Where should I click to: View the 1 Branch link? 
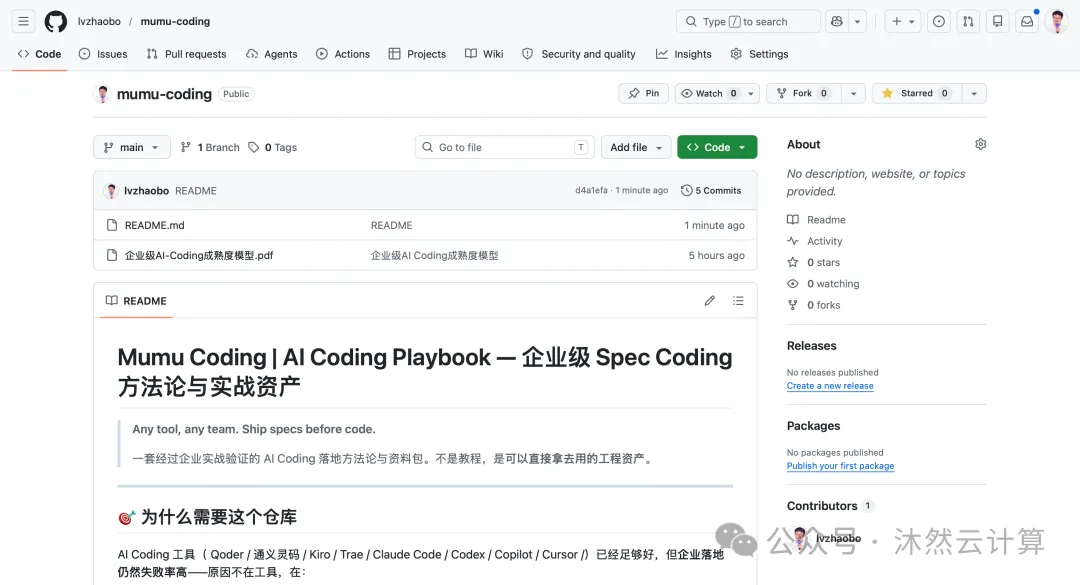[x=210, y=147]
